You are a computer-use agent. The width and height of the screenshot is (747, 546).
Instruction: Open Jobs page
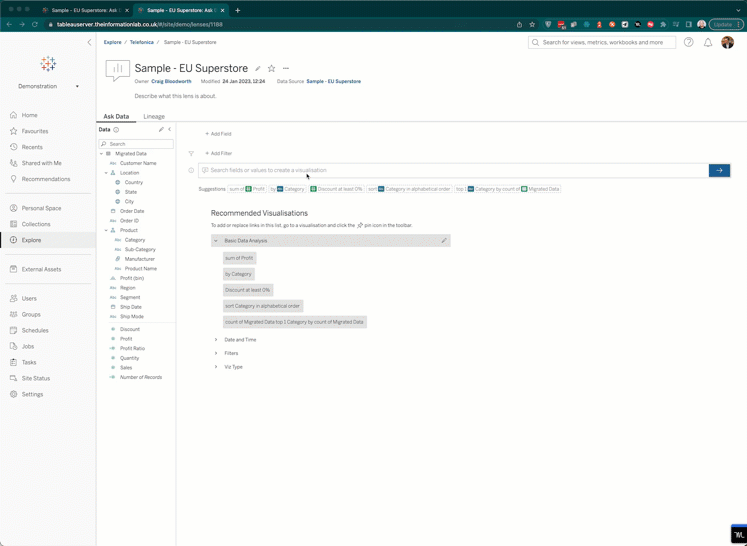(x=28, y=346)
